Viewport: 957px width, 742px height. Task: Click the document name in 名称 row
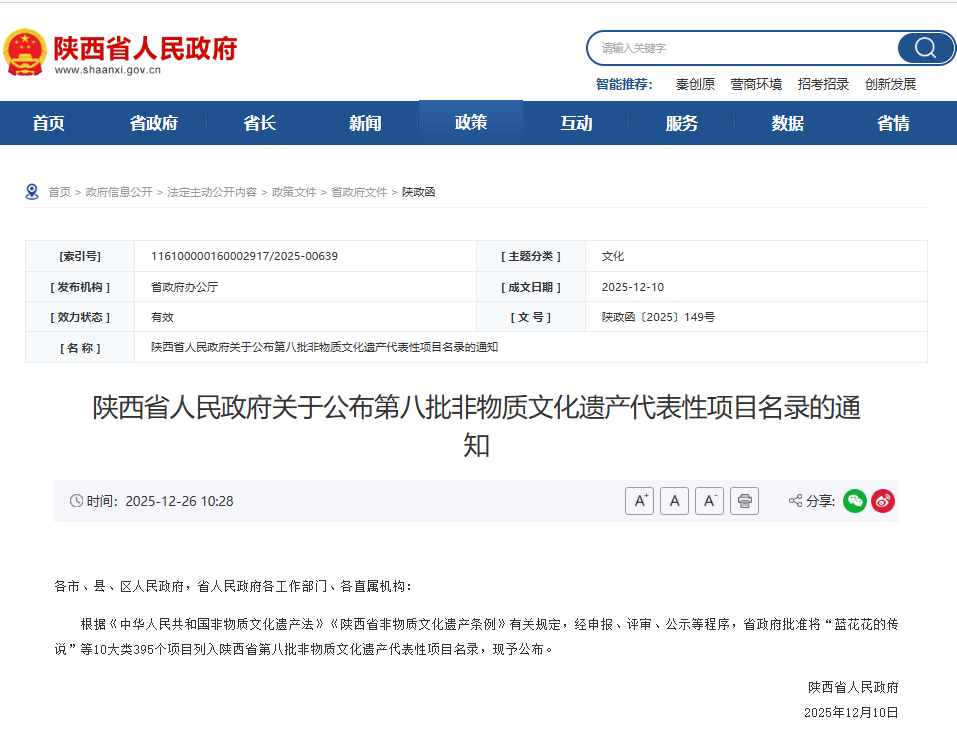click(324, 347)
